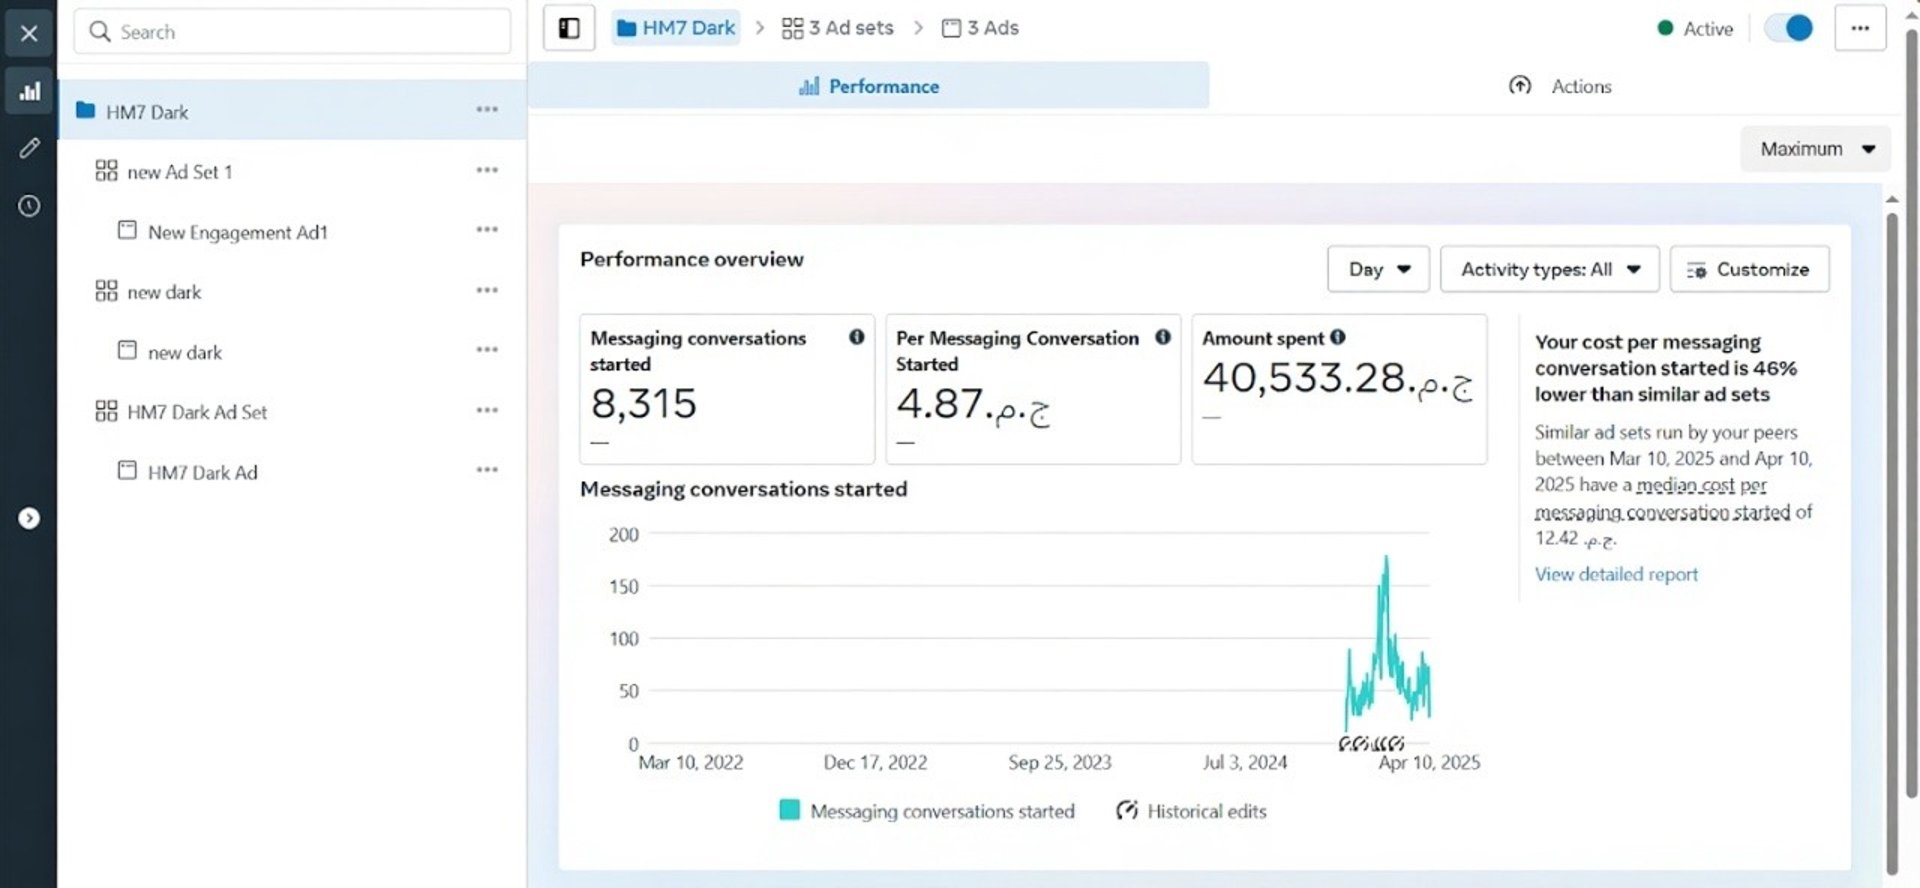Select HM7 Dark Ad Set in the tree
The height and width of the screenshot is (888, 1920).
tap(197, 412)
